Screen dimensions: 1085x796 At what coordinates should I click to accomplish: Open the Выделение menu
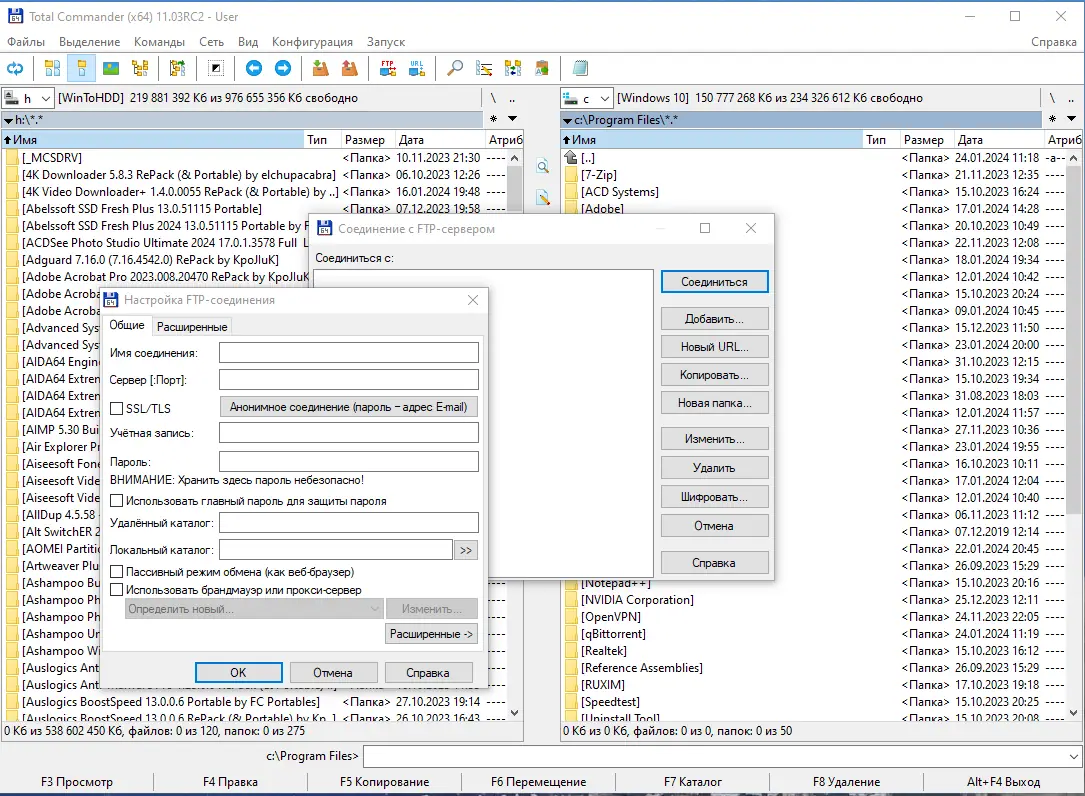point(89,42)
